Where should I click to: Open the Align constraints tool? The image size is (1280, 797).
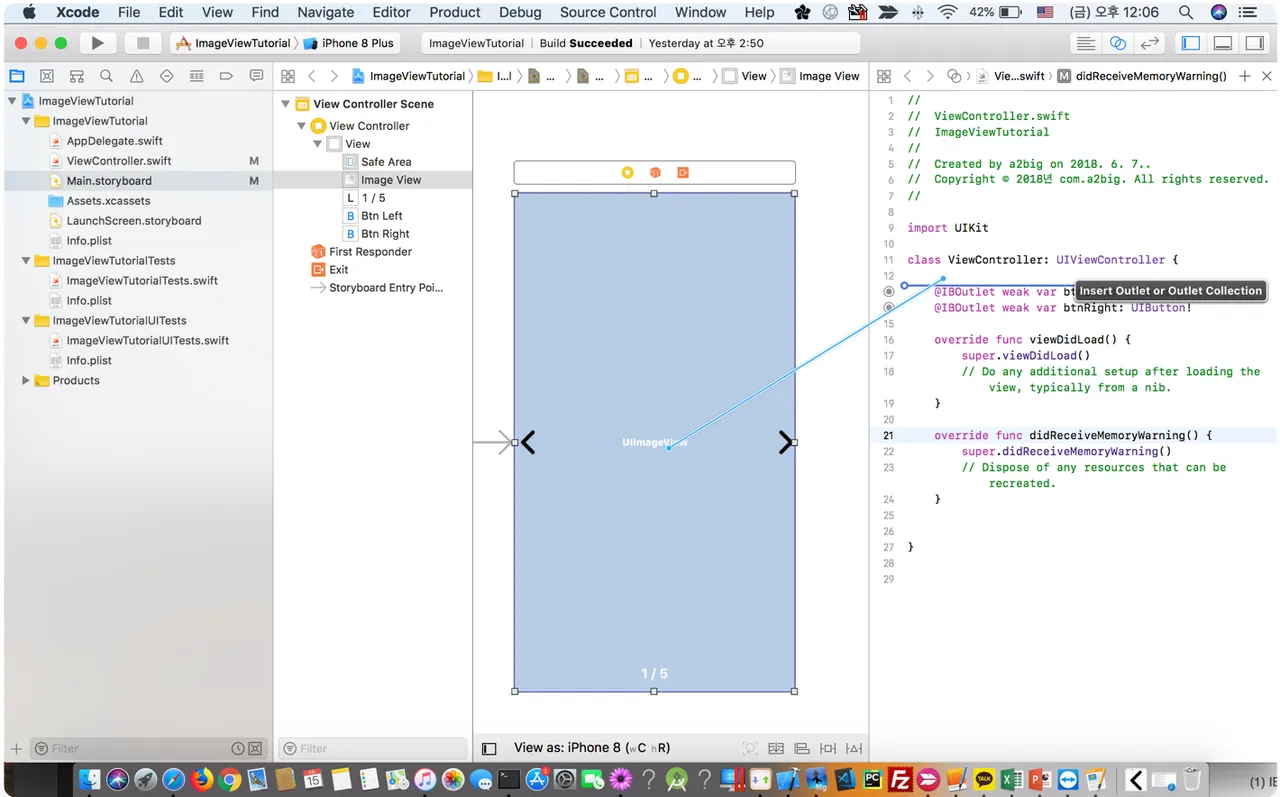point(802,748)
